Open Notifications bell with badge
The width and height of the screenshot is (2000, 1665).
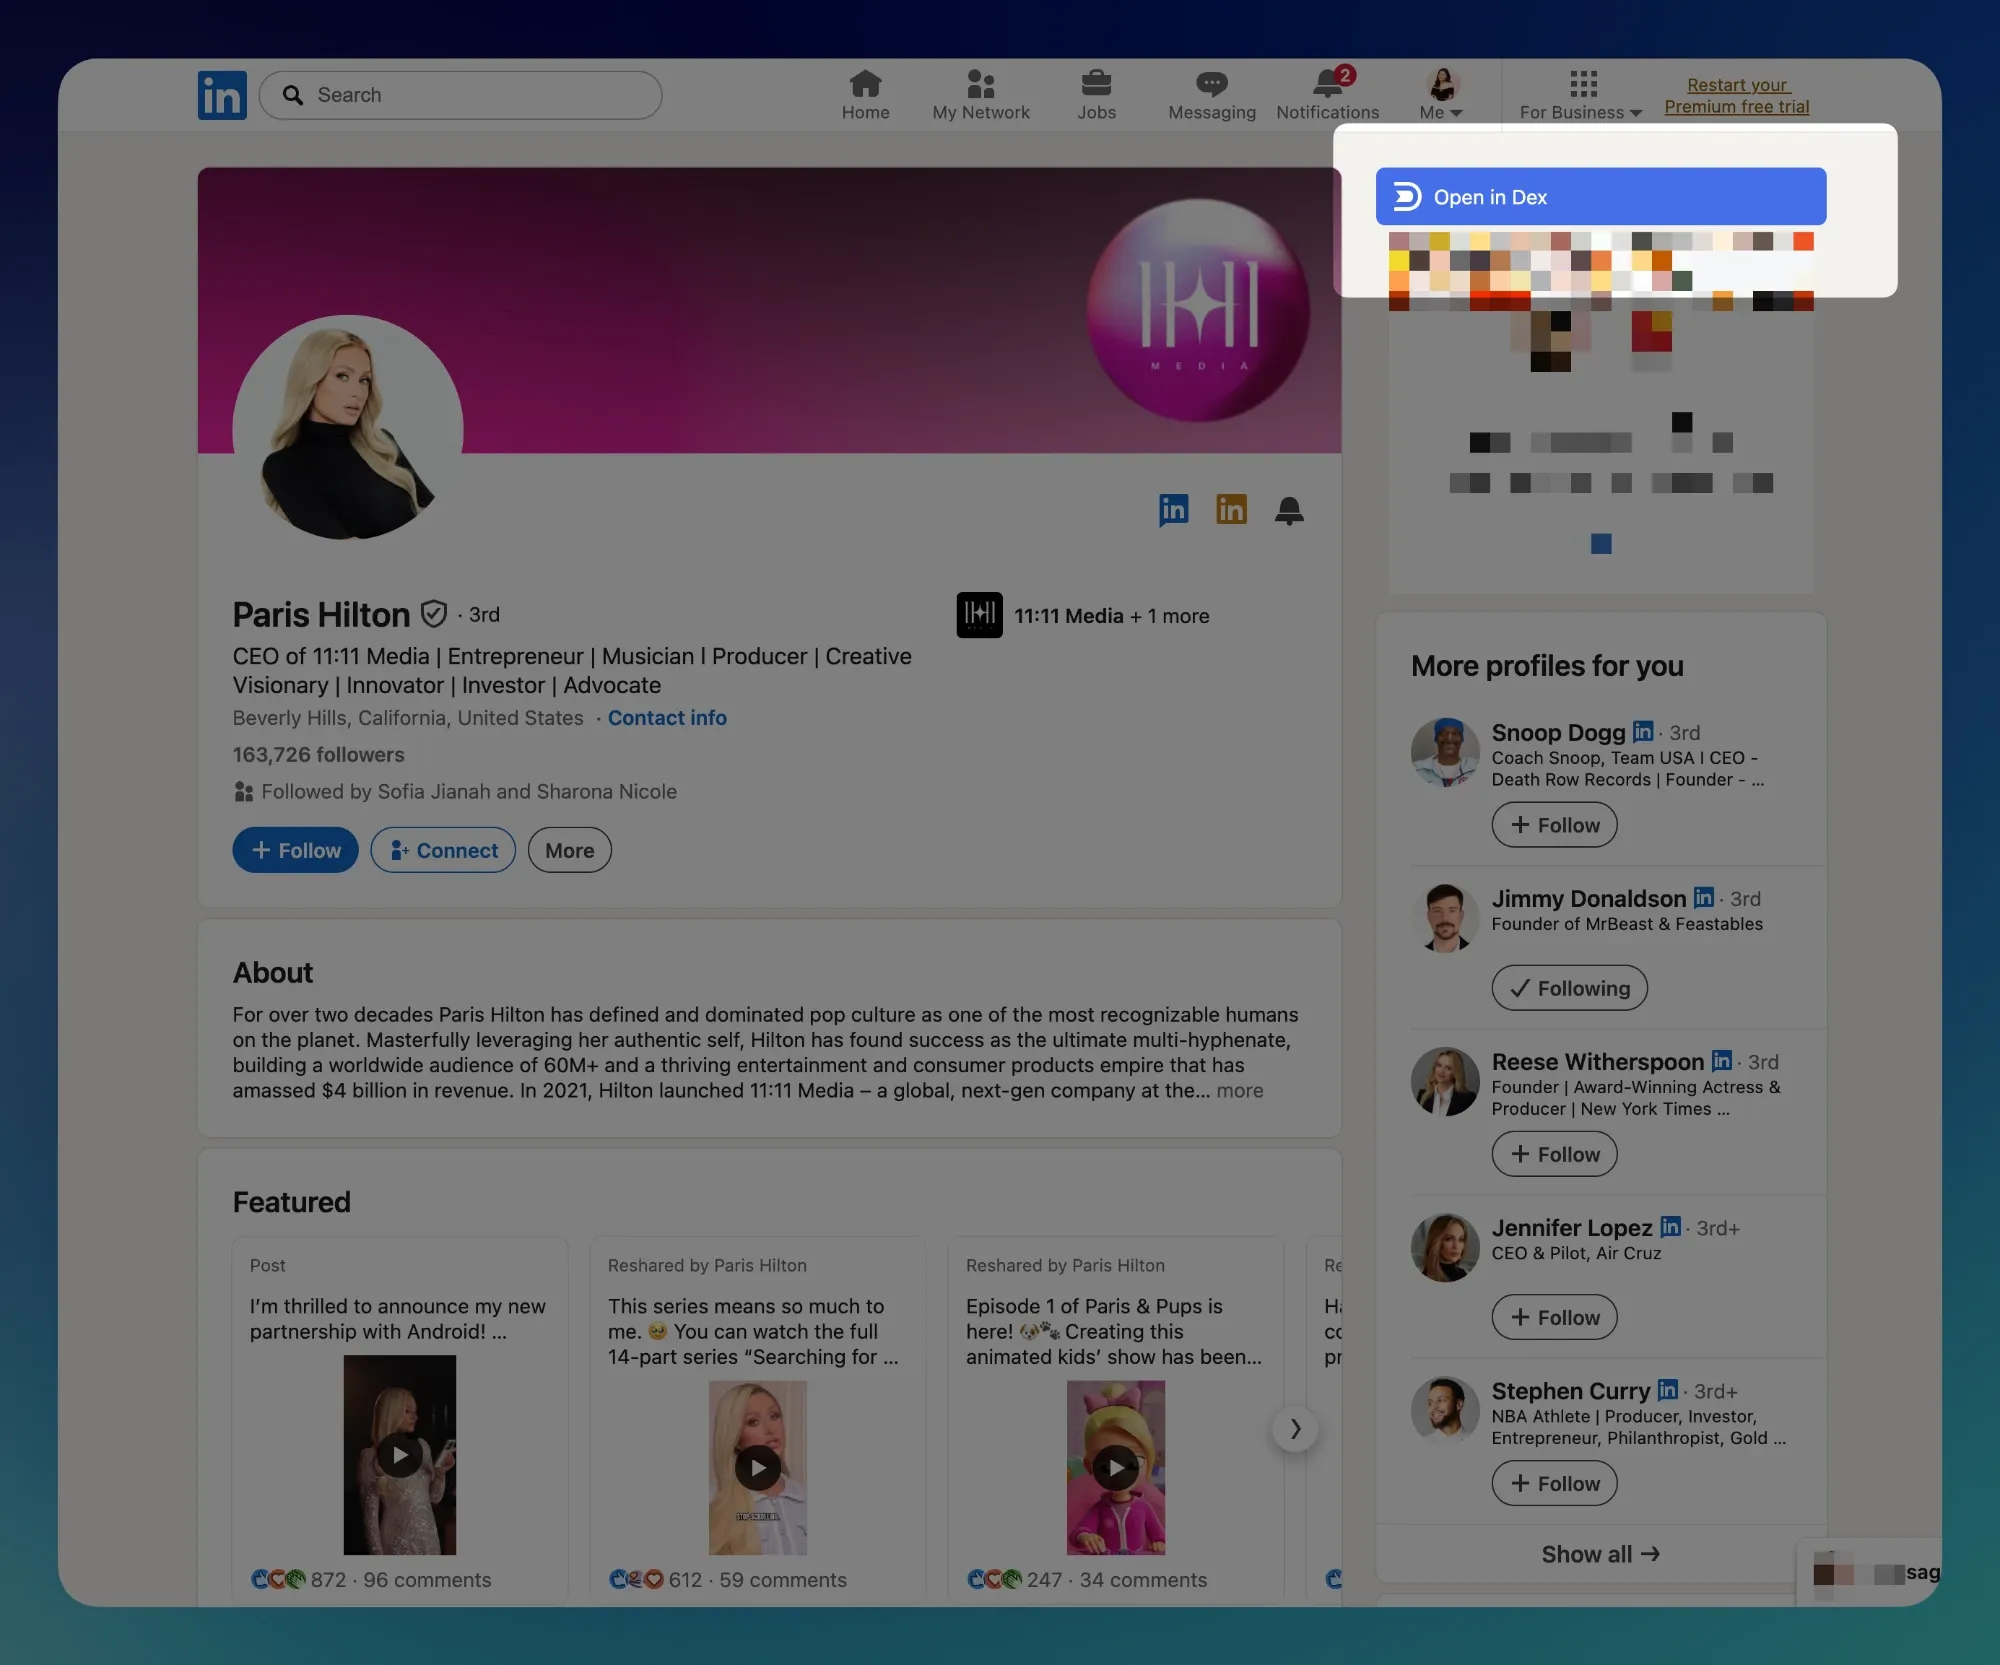coord(1328,96)
